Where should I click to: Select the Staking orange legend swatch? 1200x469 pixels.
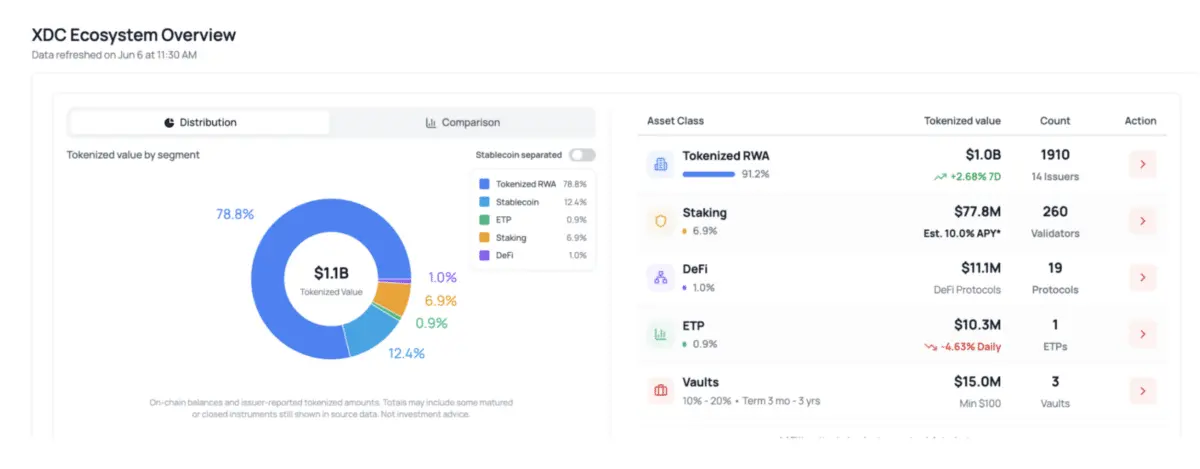point(484,238)
